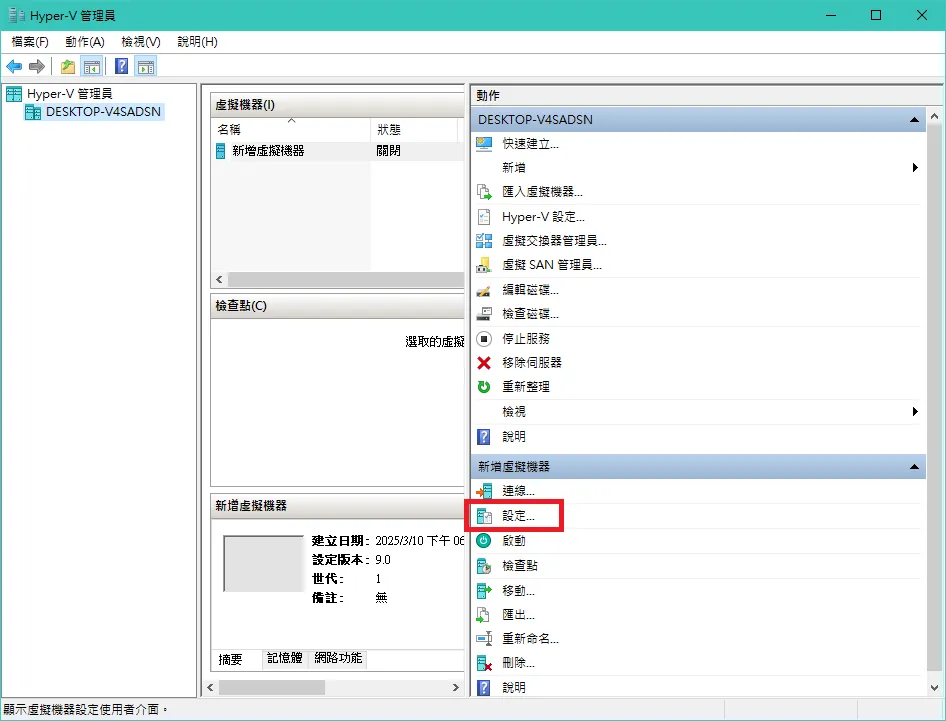Open the 檢視(V) menu
This screenshot has width=946, height=721.
141,42
